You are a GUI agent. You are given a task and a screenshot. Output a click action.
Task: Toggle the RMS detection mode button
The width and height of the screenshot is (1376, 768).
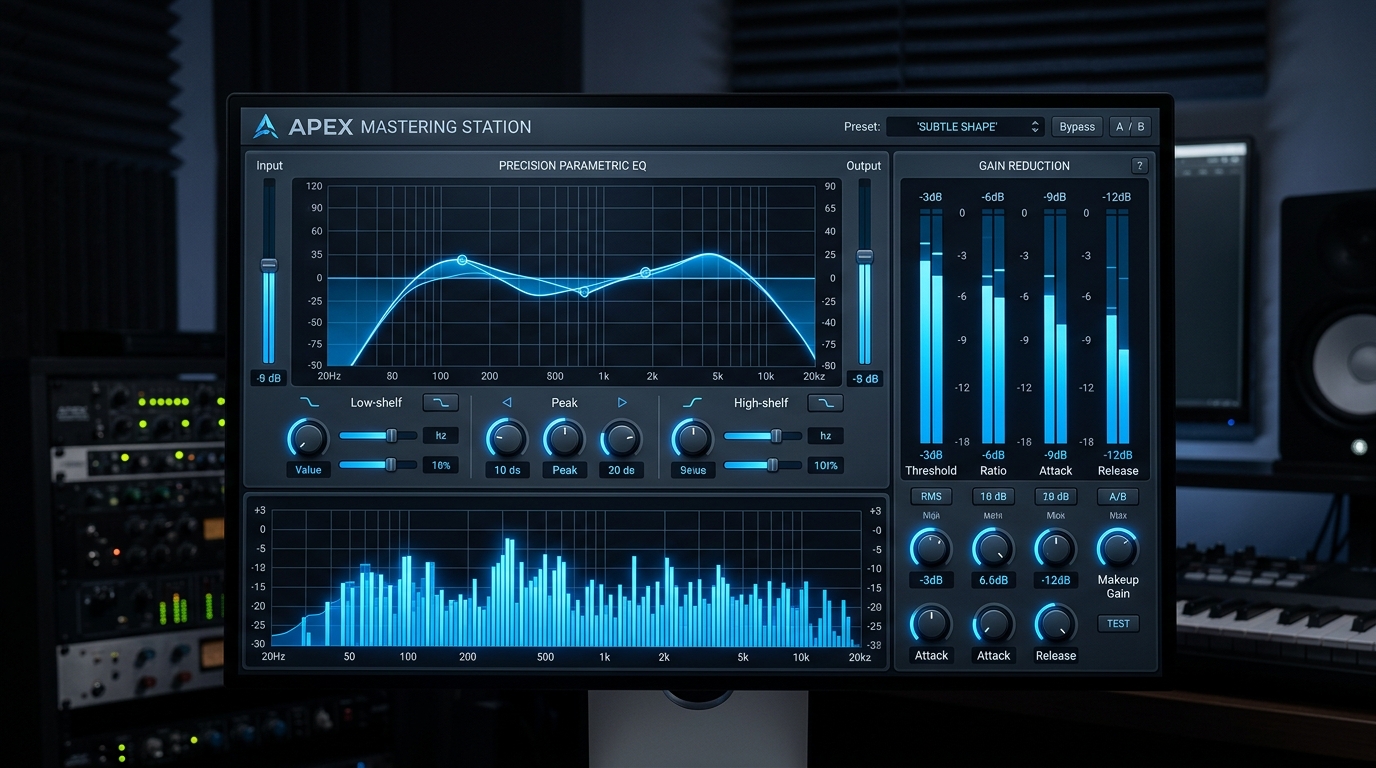click(x=931, y=497)
